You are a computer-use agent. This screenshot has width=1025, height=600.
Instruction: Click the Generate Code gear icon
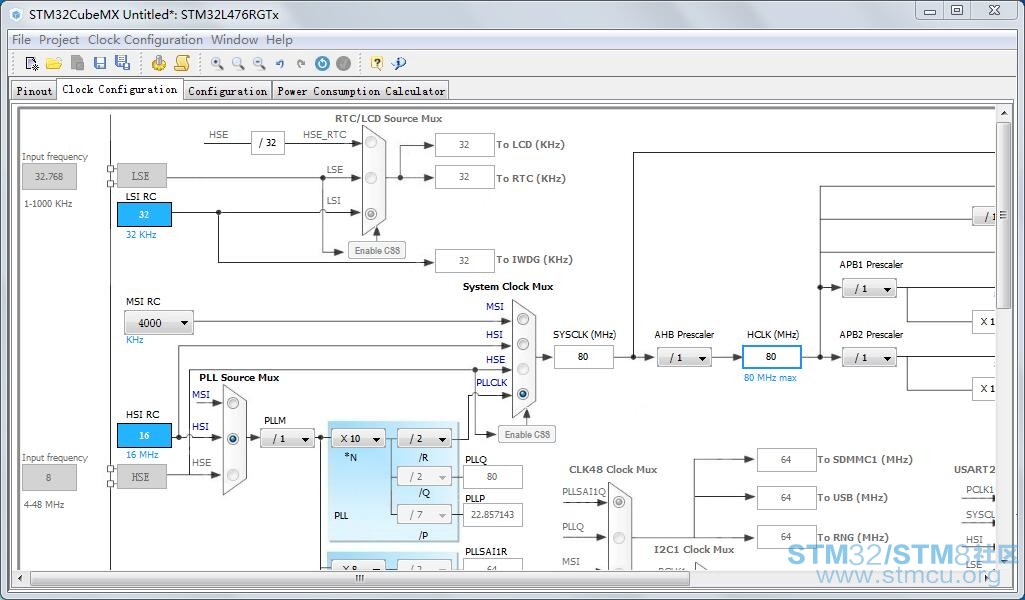tap(158, 63)
